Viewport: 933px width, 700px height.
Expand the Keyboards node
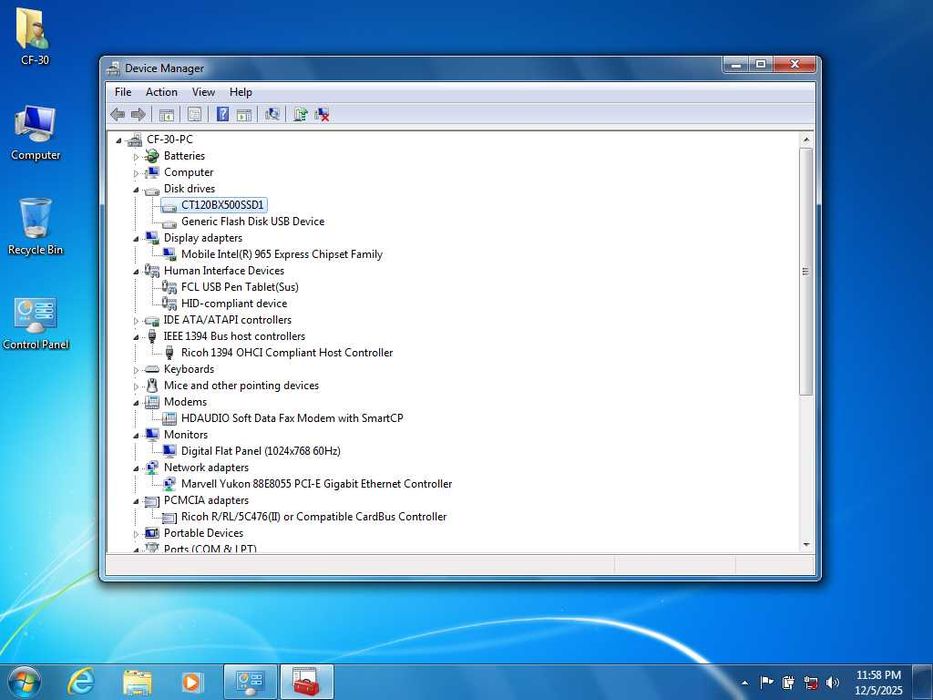[136, 370]
